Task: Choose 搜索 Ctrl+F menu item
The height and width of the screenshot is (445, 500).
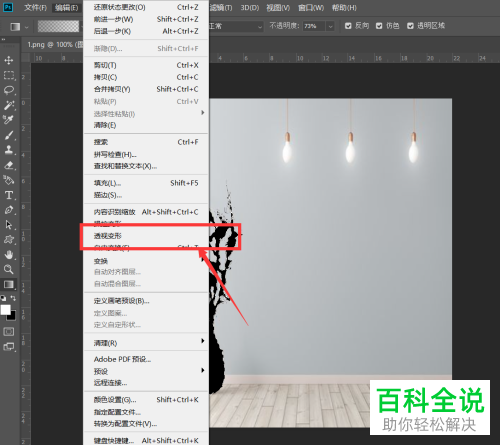Action: coord(146,142)
